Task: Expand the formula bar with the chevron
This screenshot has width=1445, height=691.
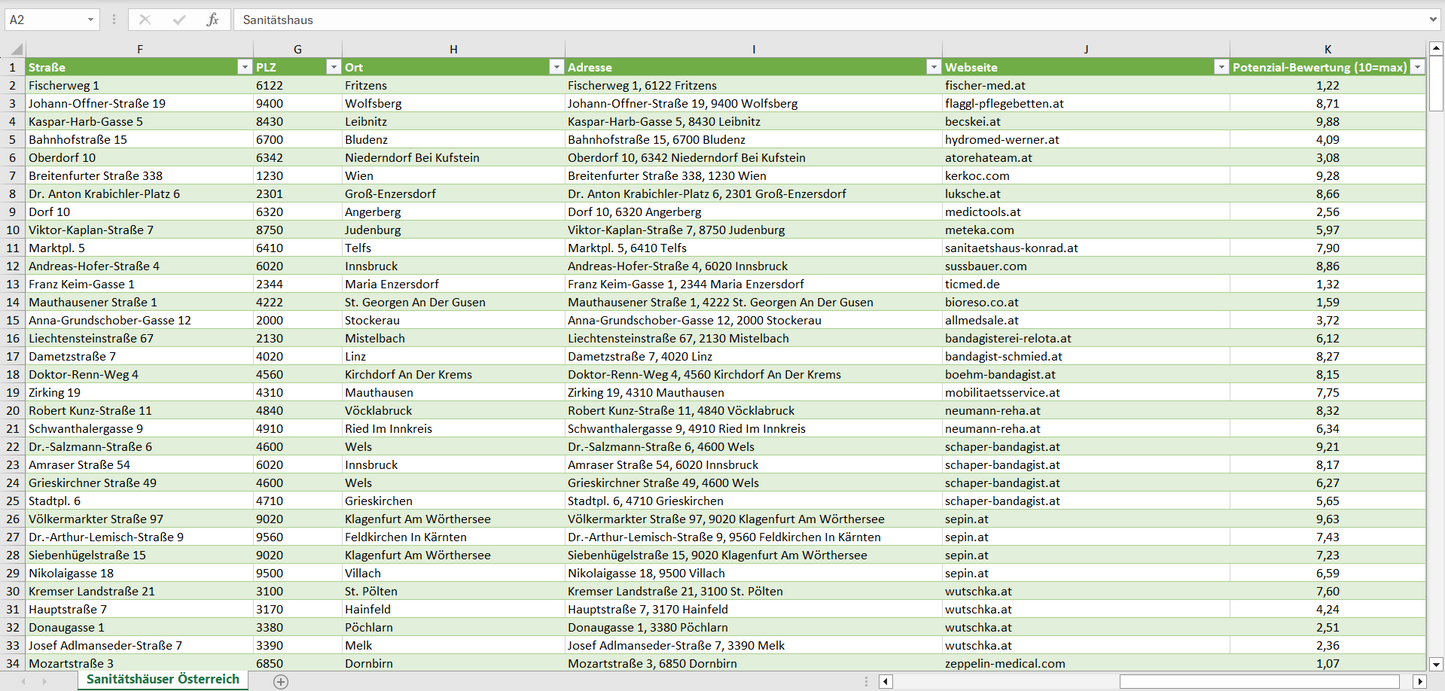Action: [1434, 20]
